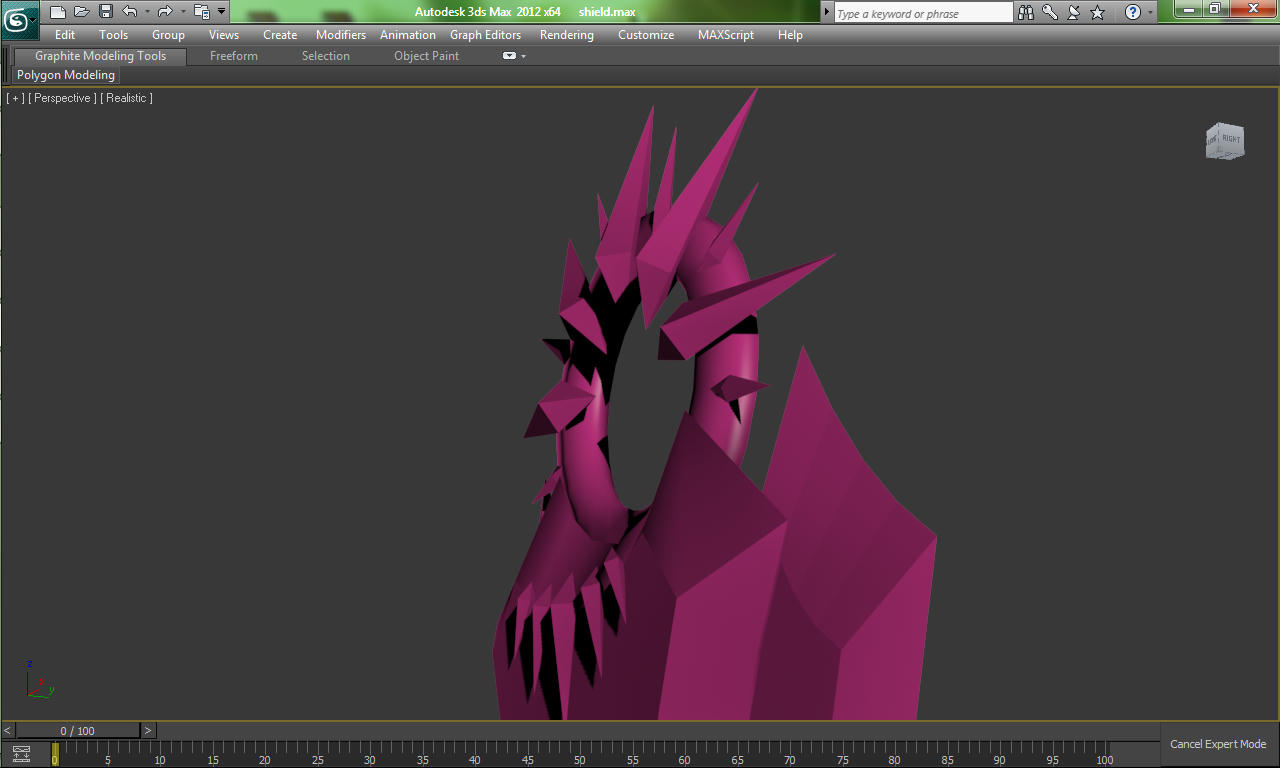Expand the InfoCenter search arrow

pyautogui.click(x=827, y=12)
